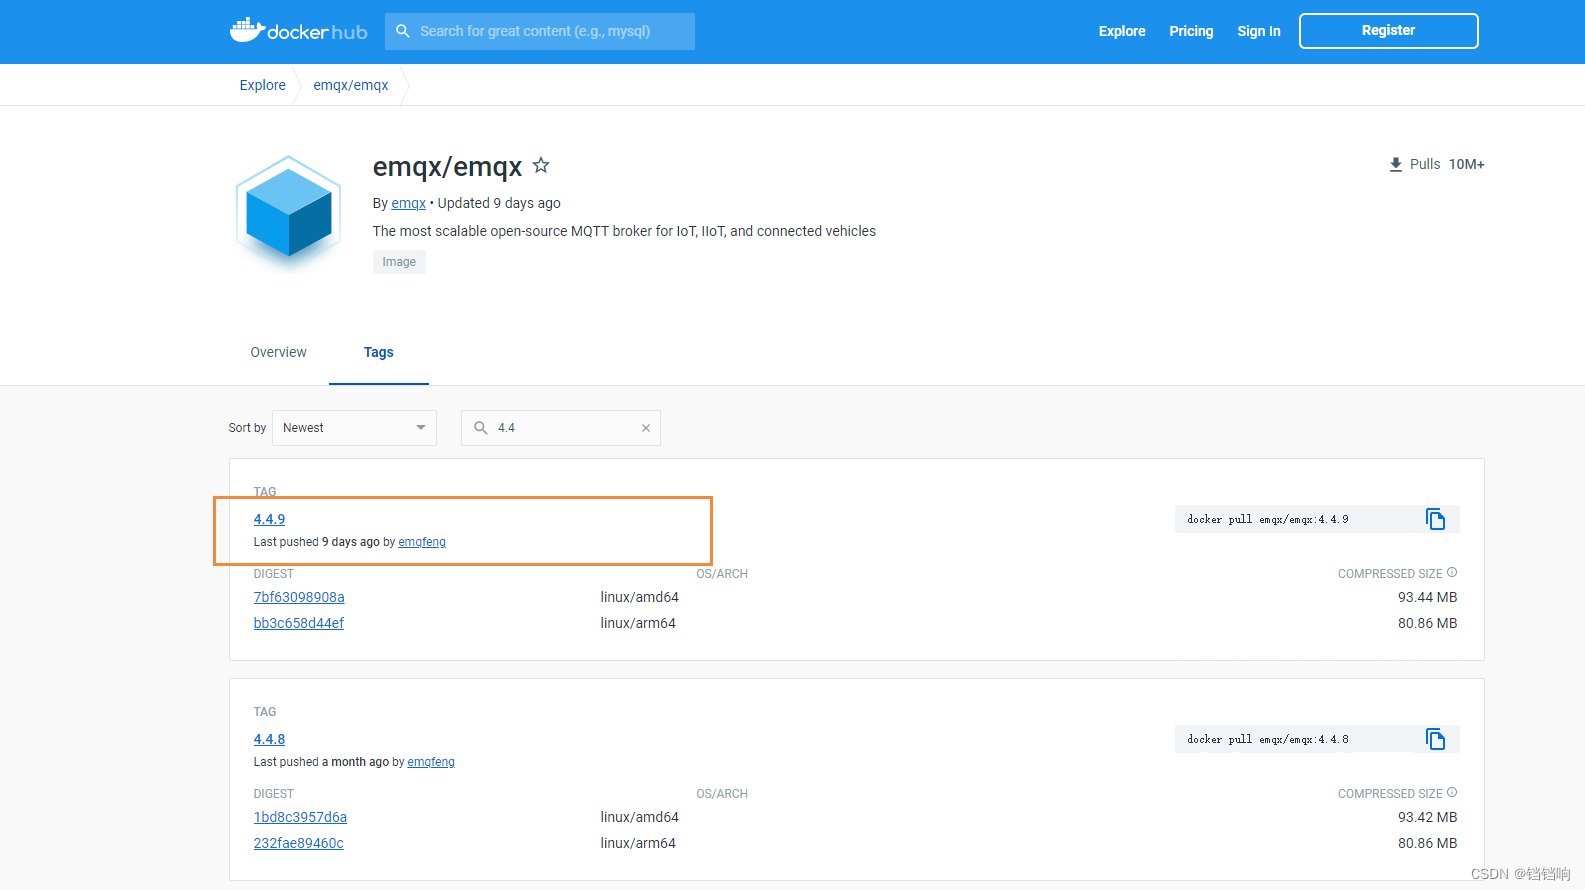
Task: Click the search magnifier icon in header
Action: point(403,31)
